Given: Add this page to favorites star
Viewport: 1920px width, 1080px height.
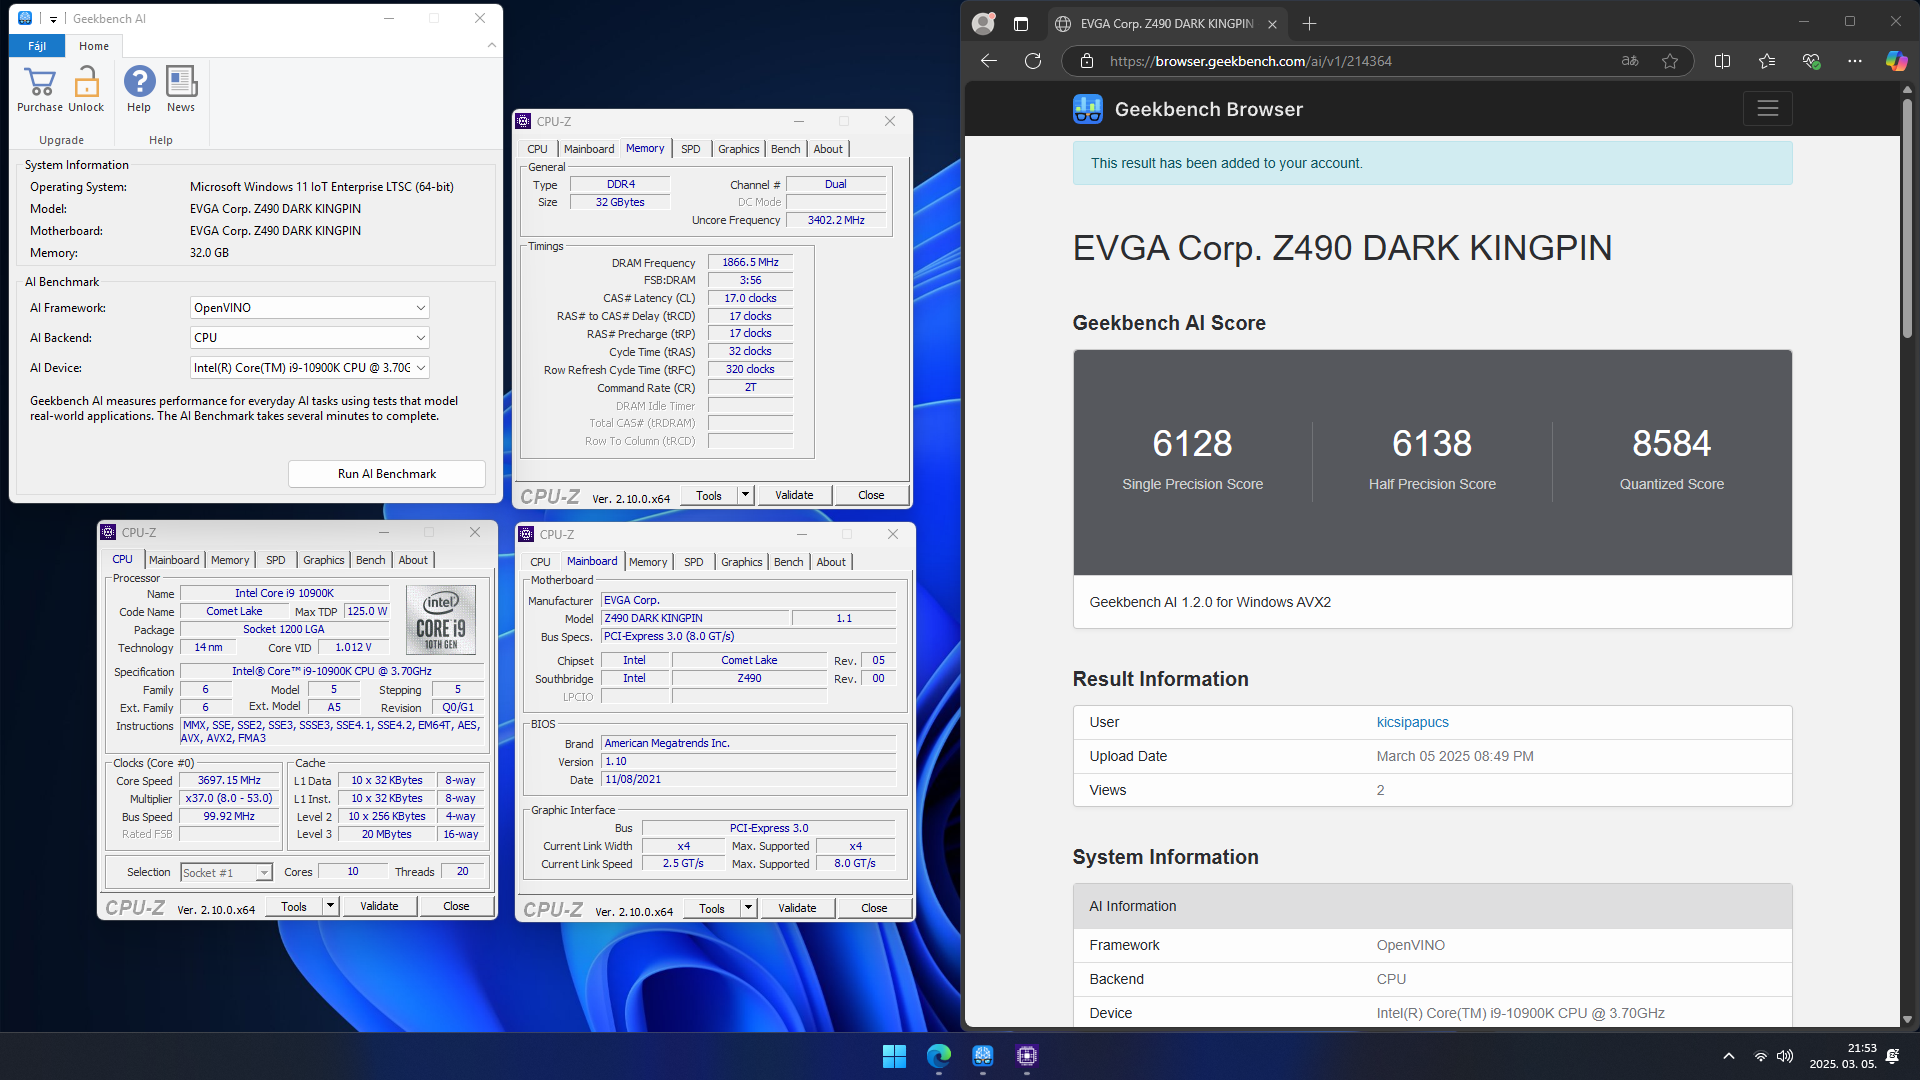Looking at the screenshot, I should pos(1670,61).
